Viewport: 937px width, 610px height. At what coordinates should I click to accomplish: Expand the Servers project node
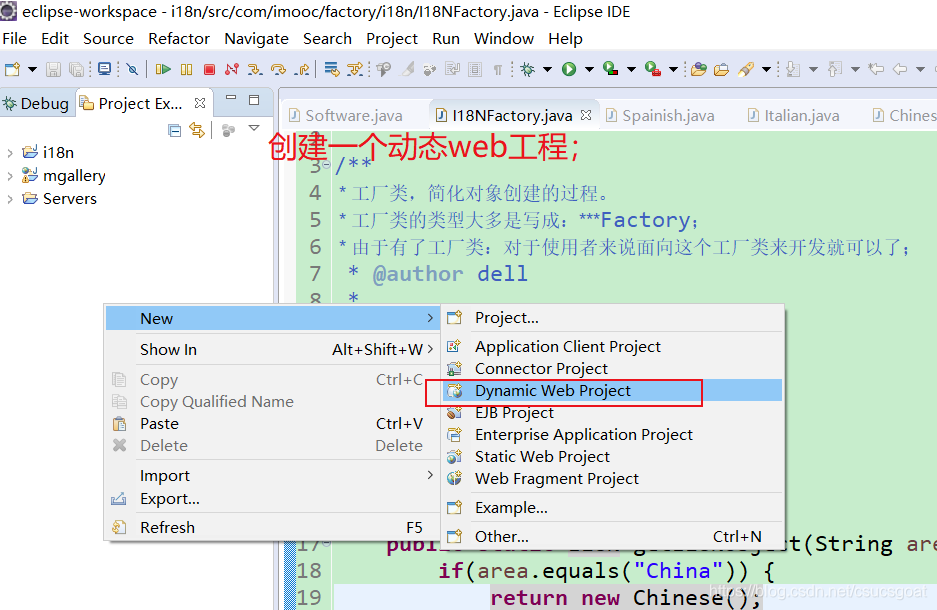tap(10, 199)
